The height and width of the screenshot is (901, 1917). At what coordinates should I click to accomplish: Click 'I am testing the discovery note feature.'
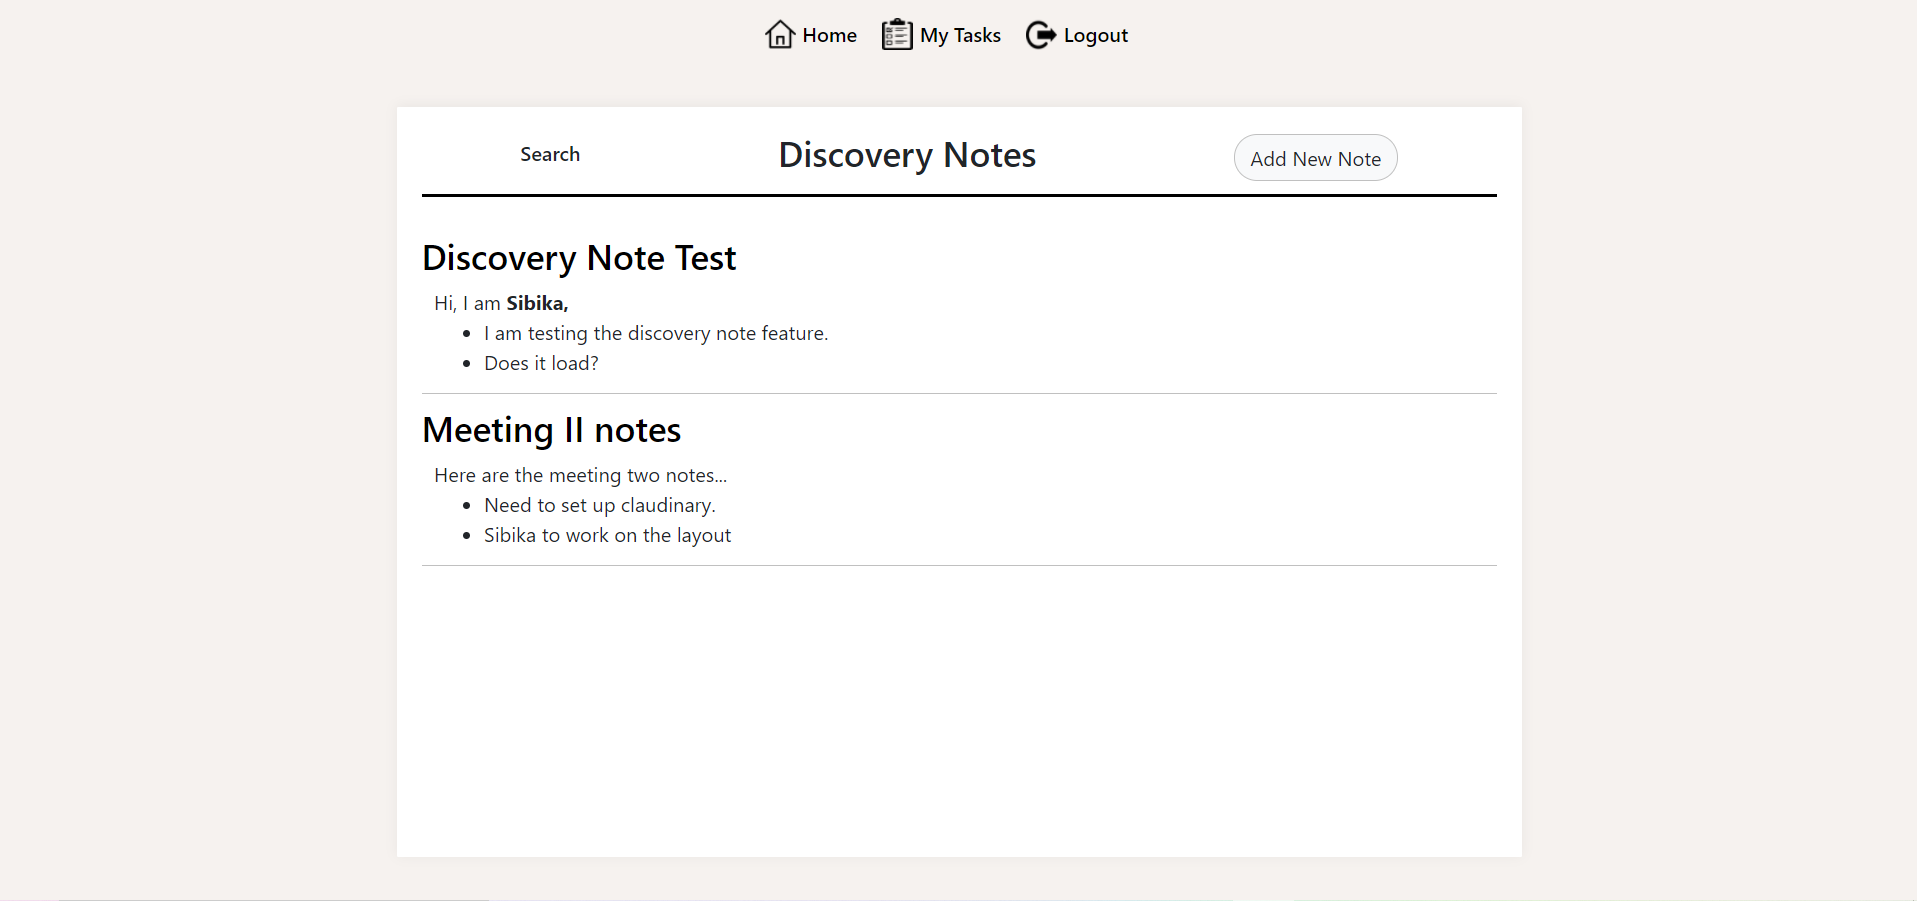[656, 333]
